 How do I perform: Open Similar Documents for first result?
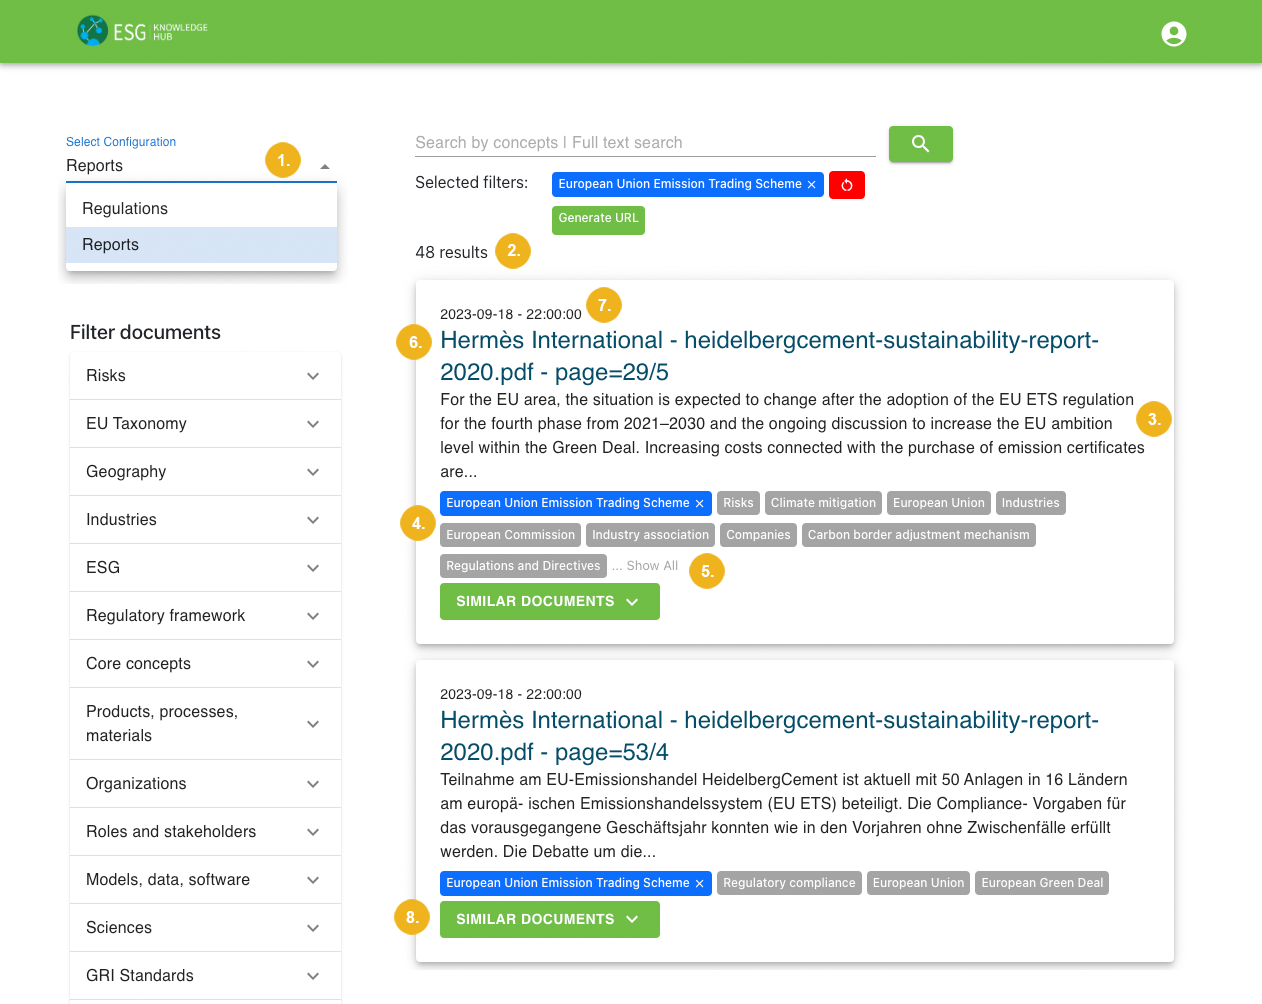pos(549,602)
